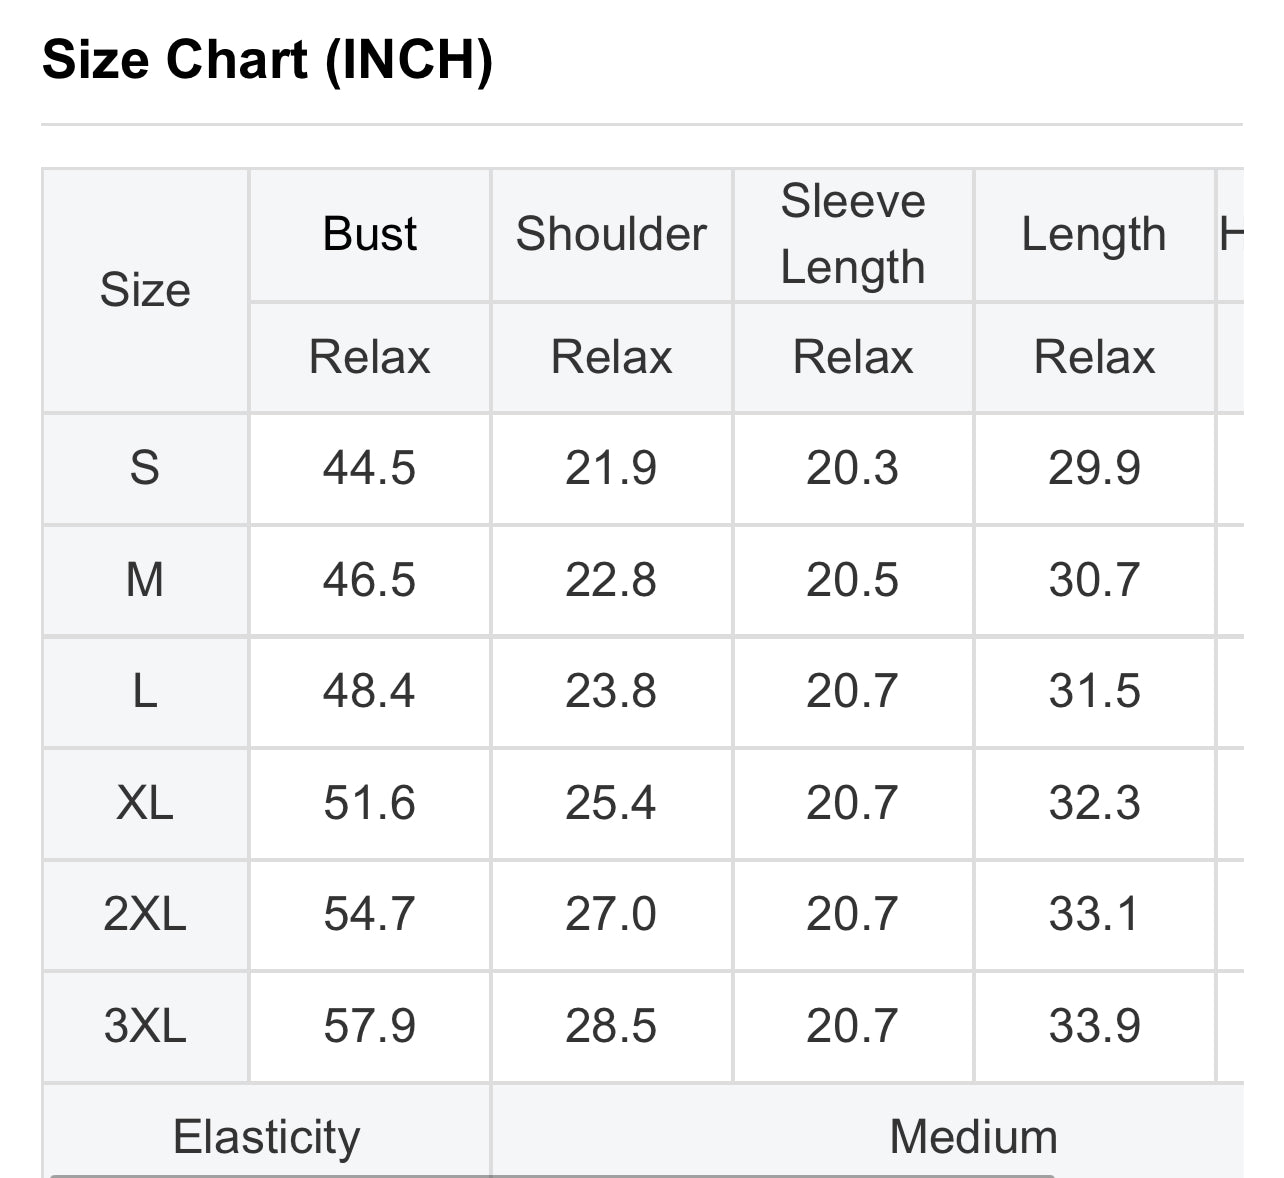1284x1178 pixels.
Task: Click the Bust column header
Action: (x=369, y=234)
